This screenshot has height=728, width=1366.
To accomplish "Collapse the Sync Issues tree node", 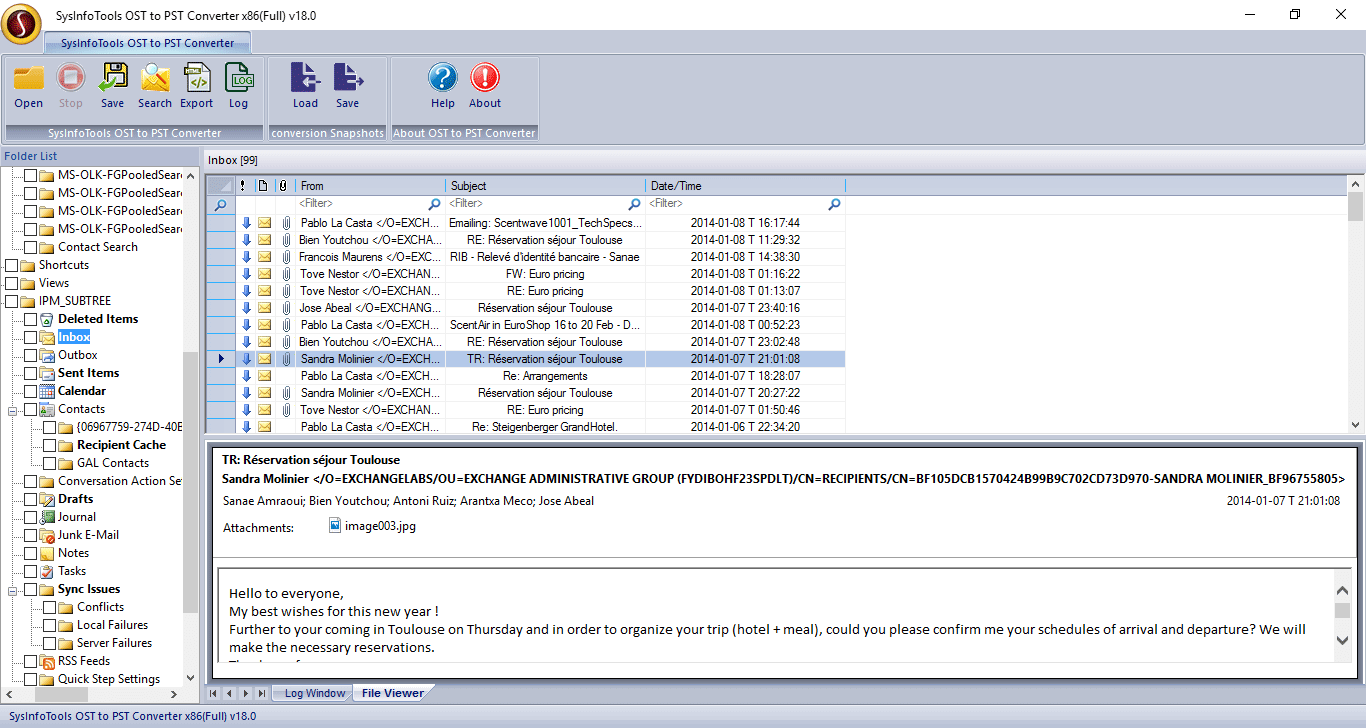I will point(13,590).
